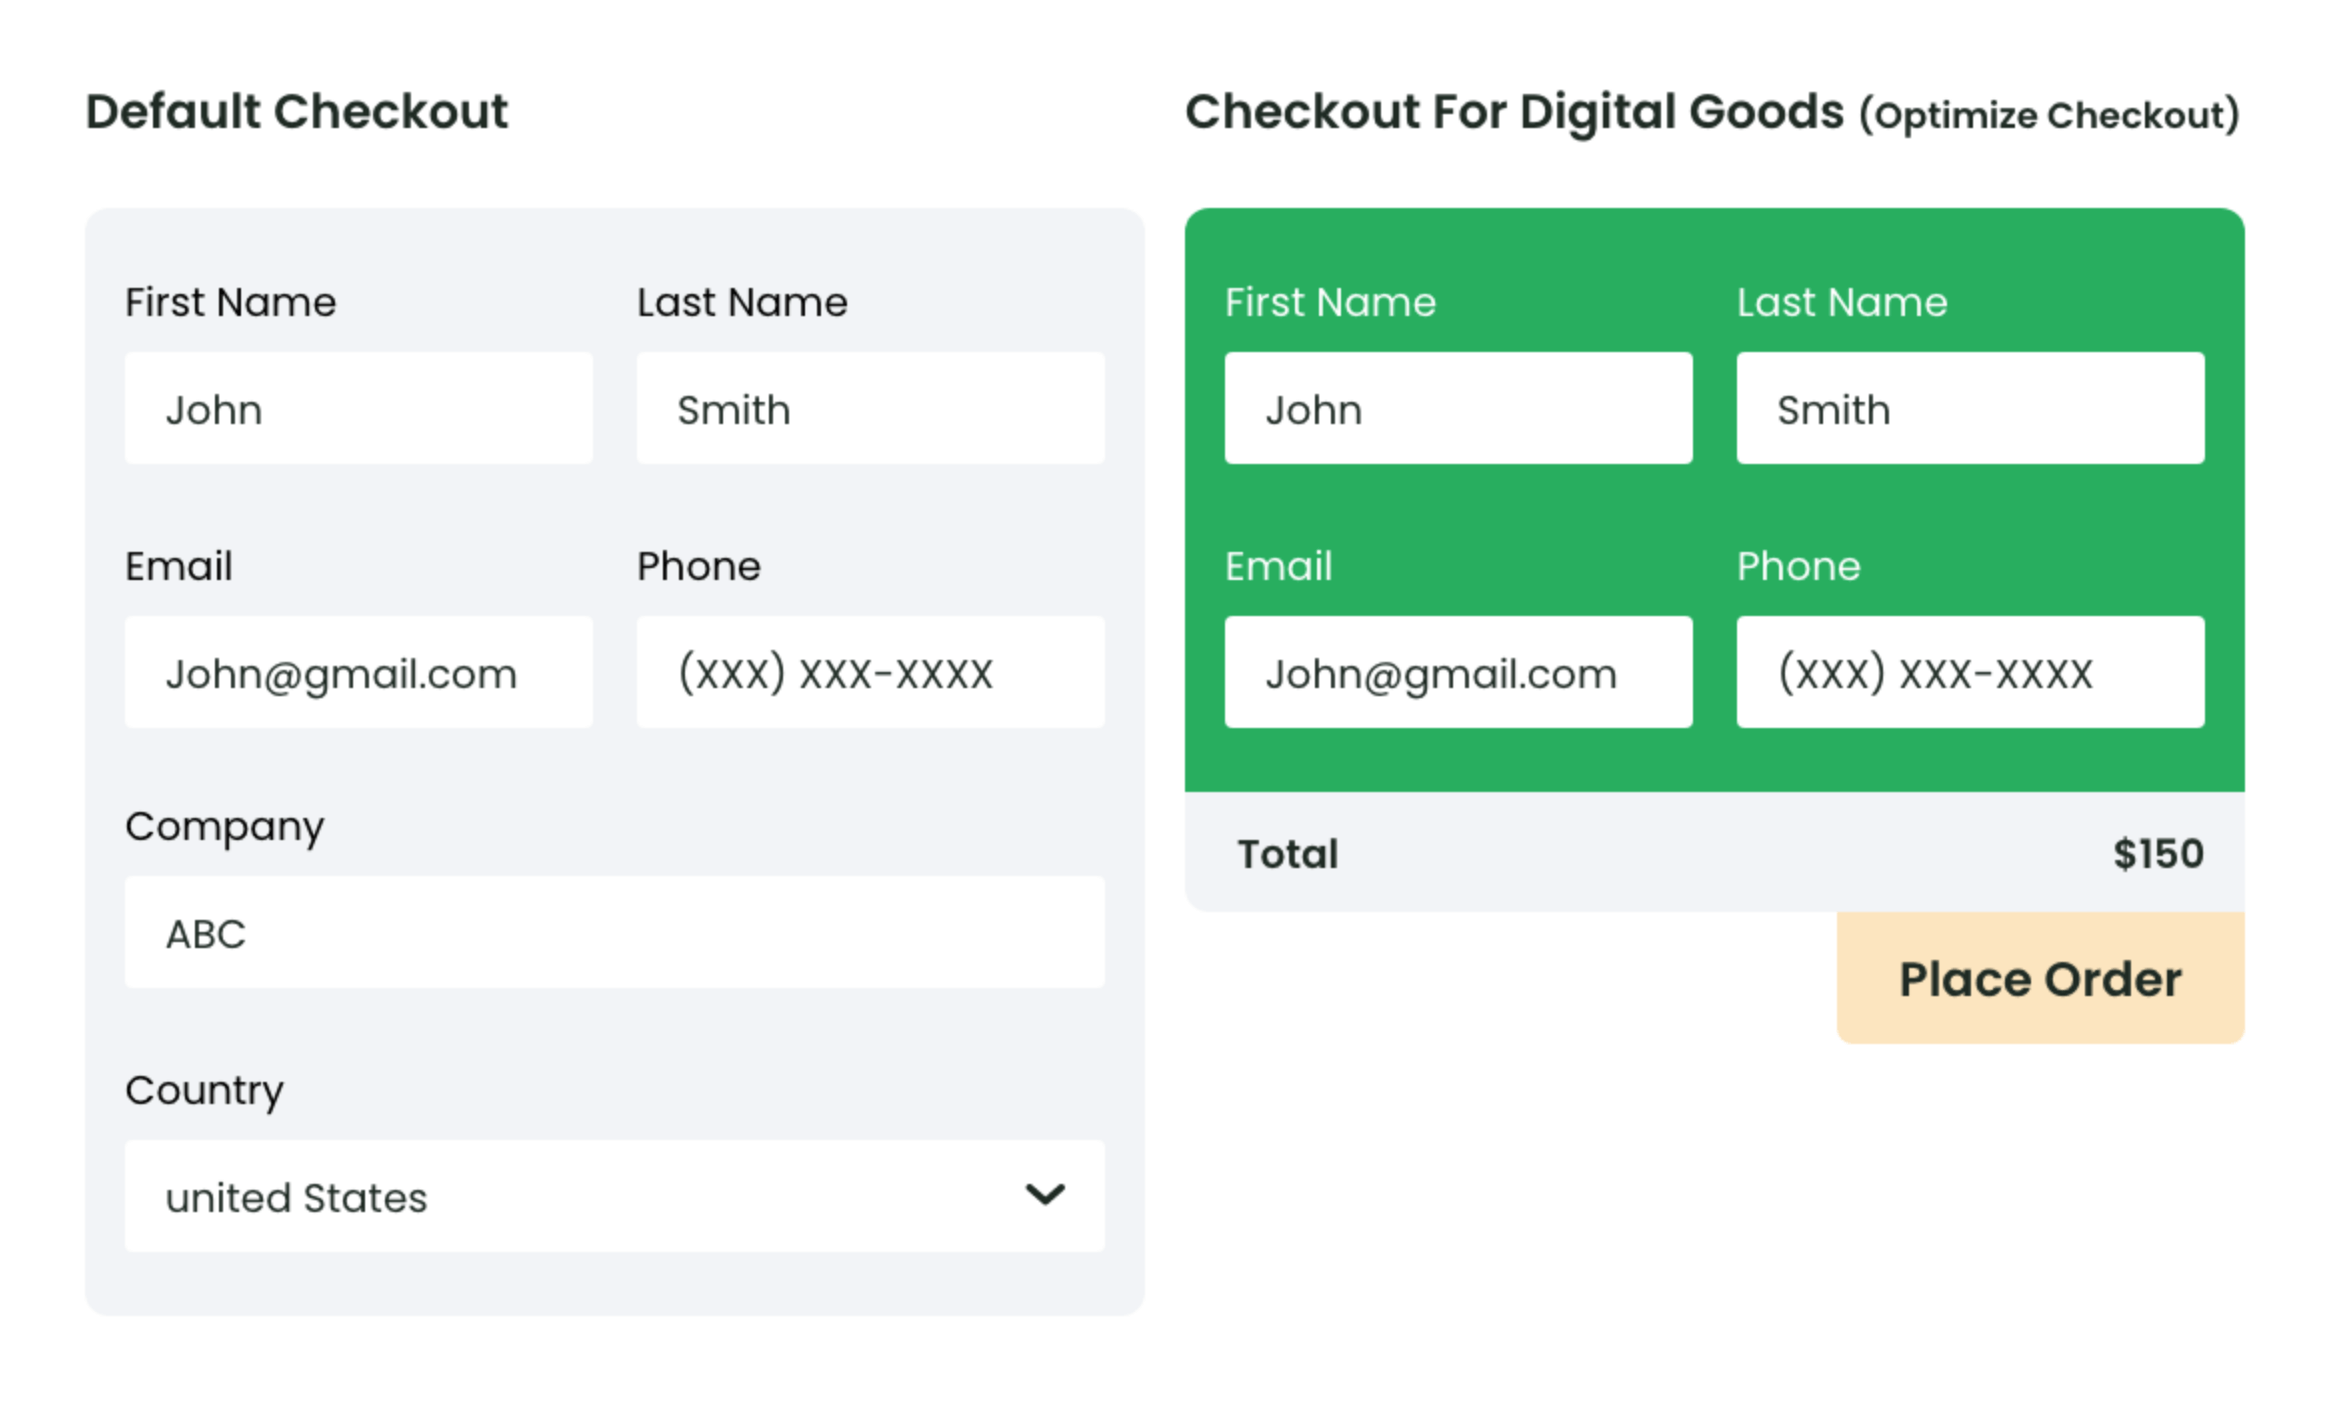Click Smith in the green checkout form
This screenshot has height=1410, width=2330.
pyautogui.click(x=1970, y=408)
